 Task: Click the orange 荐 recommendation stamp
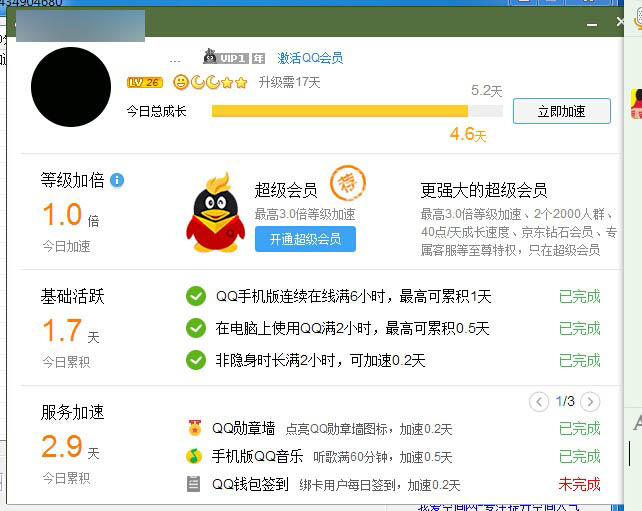click(x=348, y=183)
